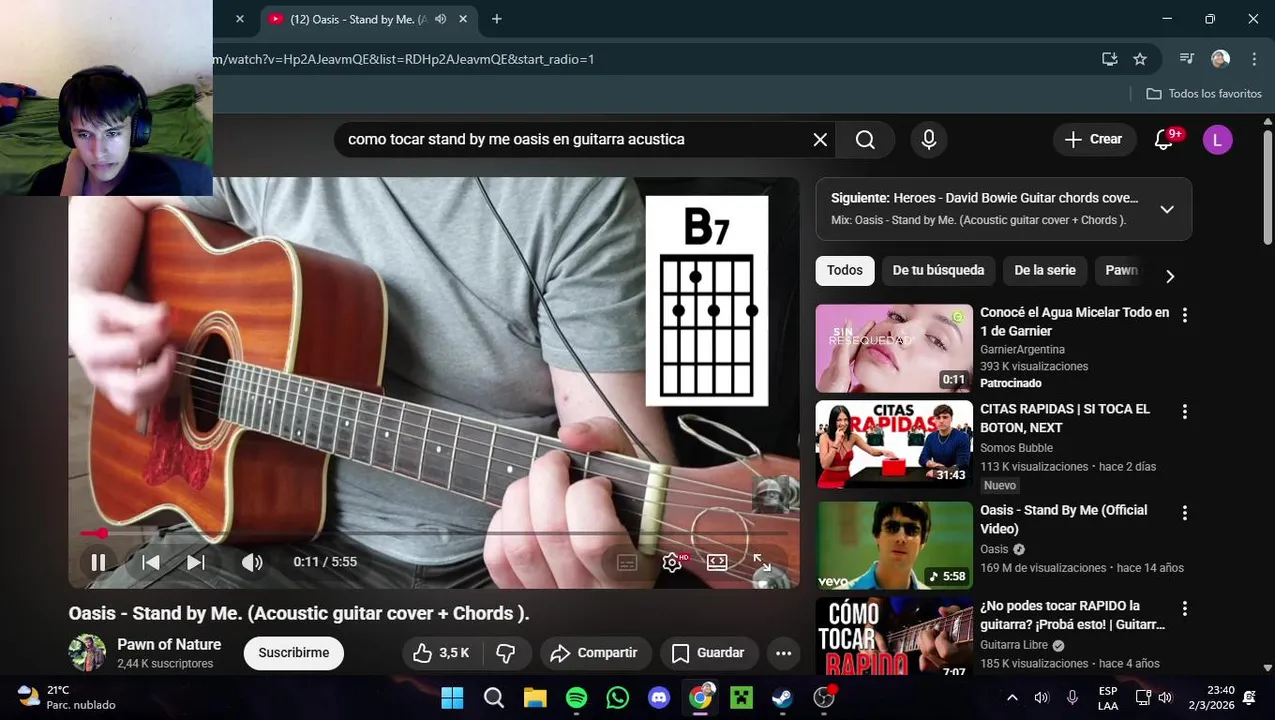1275x720 pixels.
Task: Click the magnifier search button
Action: (866, 139)
